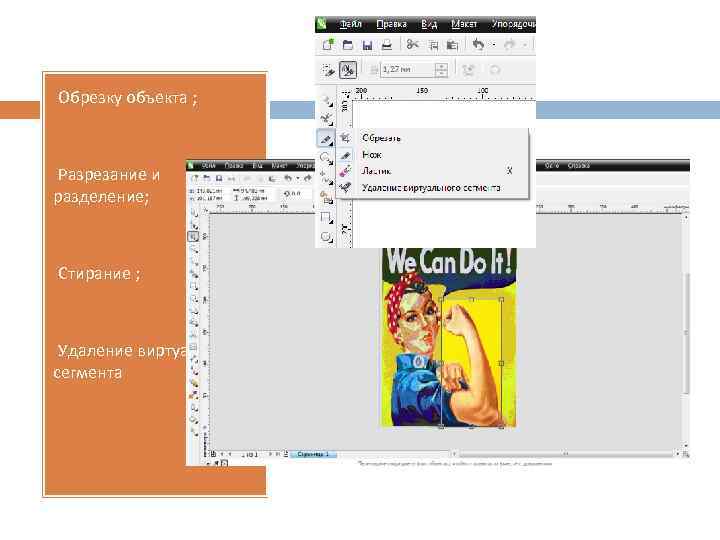Click the Undo arrow in the top toolbar
720x540 pixels.
[x=478, y=45]
